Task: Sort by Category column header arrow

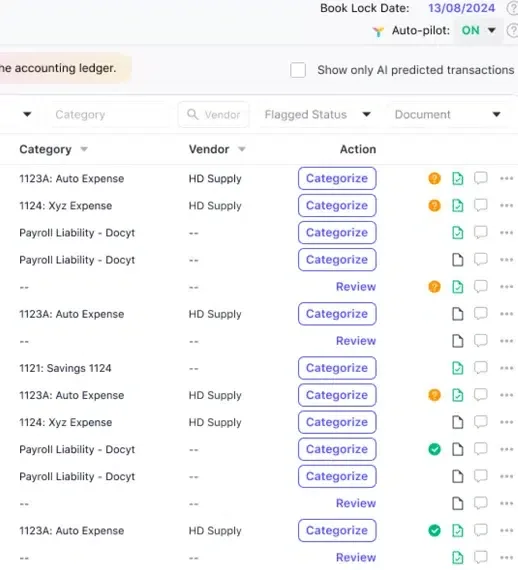Action: (x=84, y=149)
